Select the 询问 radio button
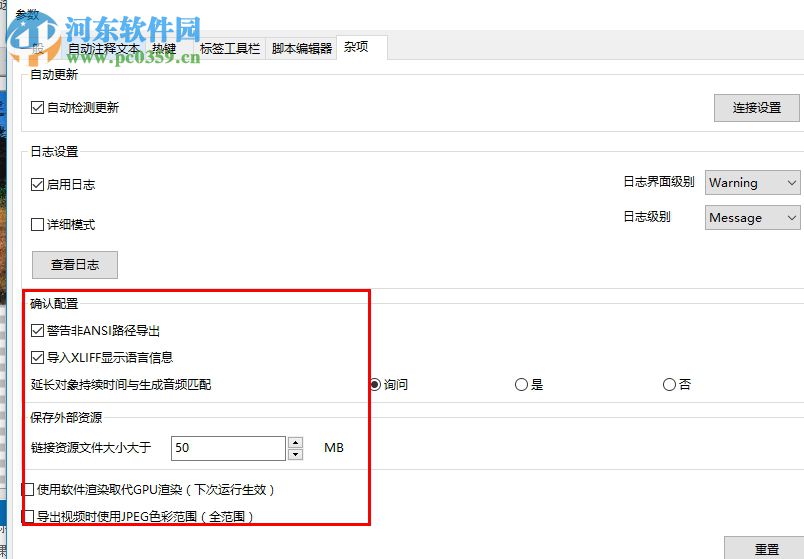804x559 pixels. (x=376, y=385)
